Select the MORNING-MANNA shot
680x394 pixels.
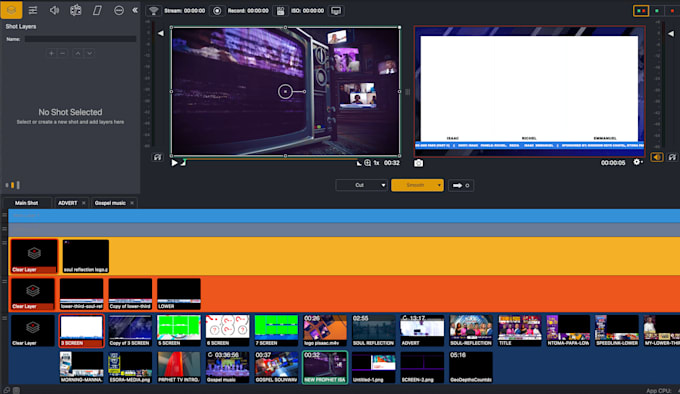tap(82, 367)
